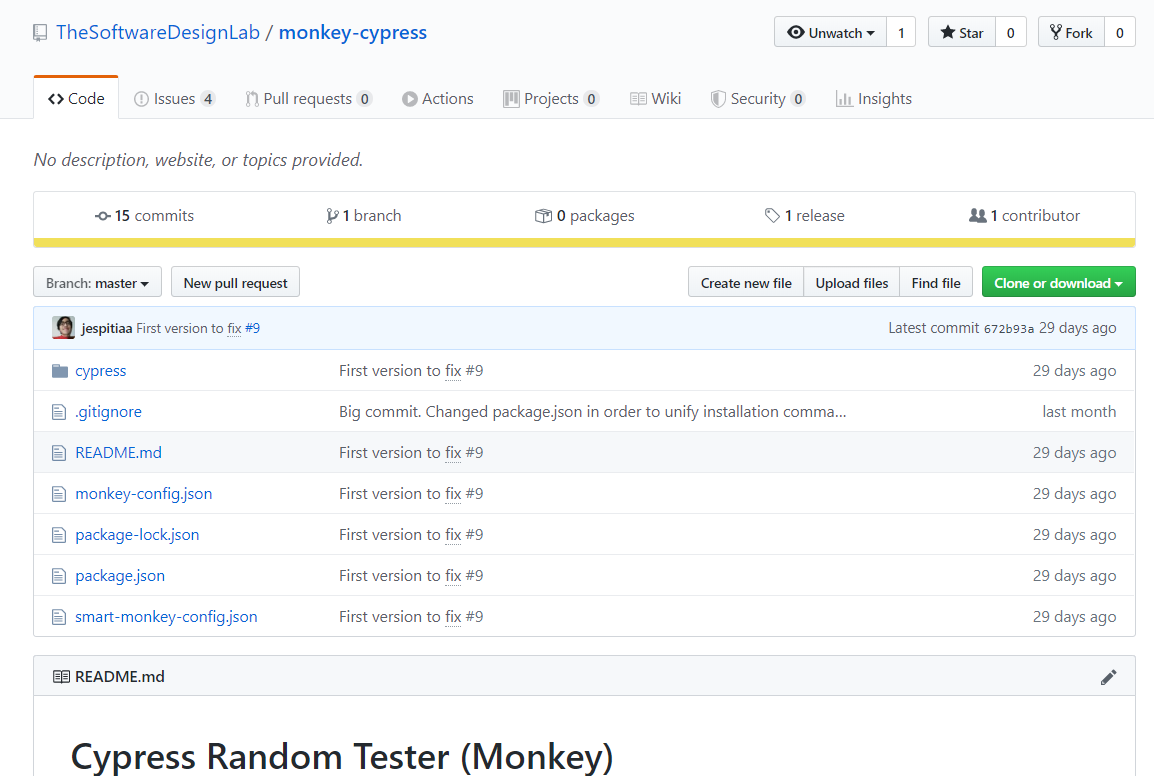Click the 'last month' timestamp for .gitignore
This screenshot has width=1154, height=776.
click(x=1079, y=412)
